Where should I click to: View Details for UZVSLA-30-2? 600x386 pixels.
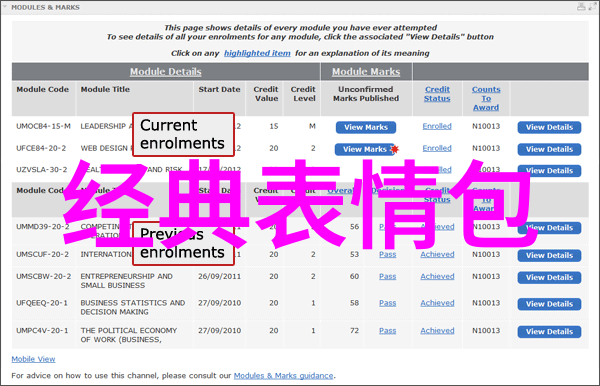point(549,171)
